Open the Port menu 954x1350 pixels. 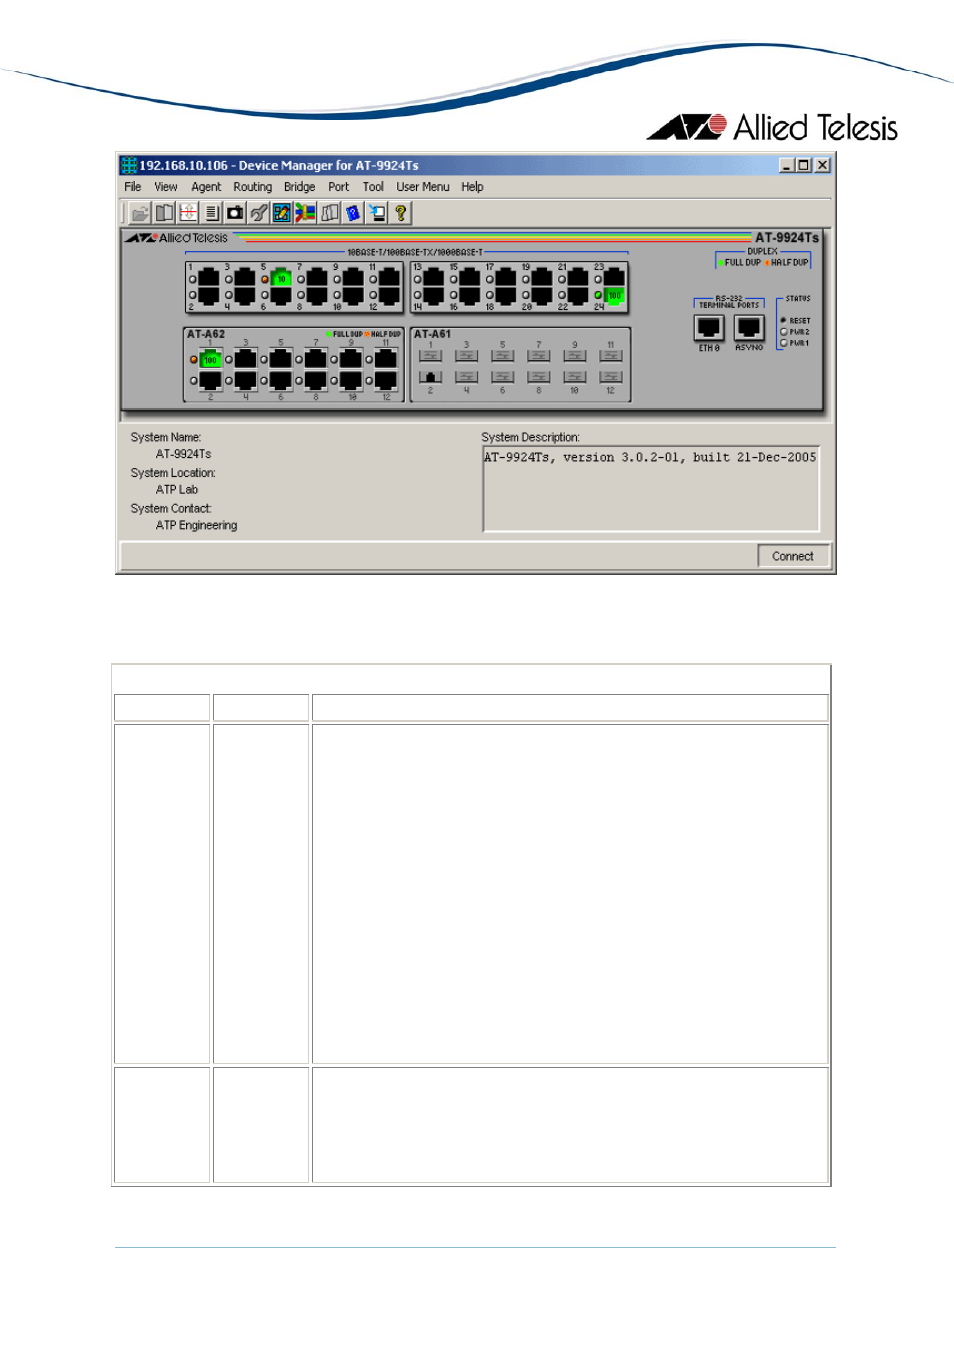[339, 187]
